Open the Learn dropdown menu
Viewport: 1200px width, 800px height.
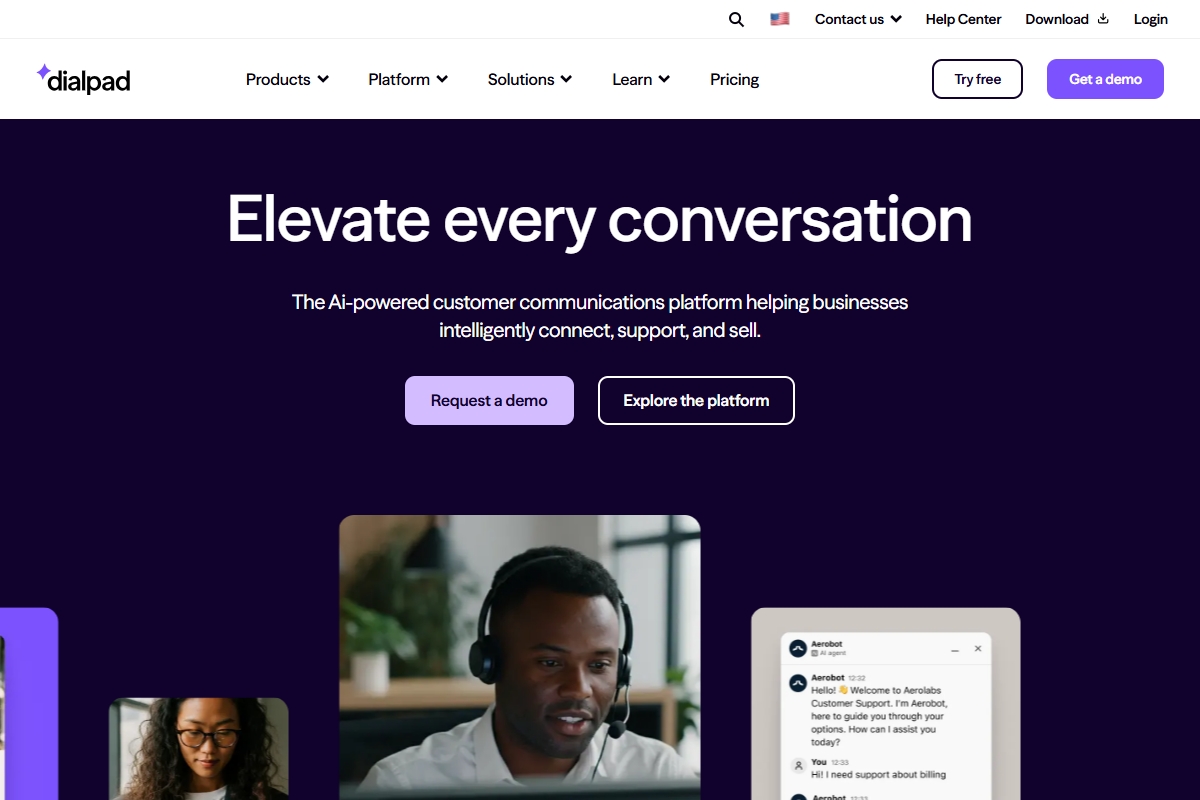pyautogui.click(x=641, y=79)
